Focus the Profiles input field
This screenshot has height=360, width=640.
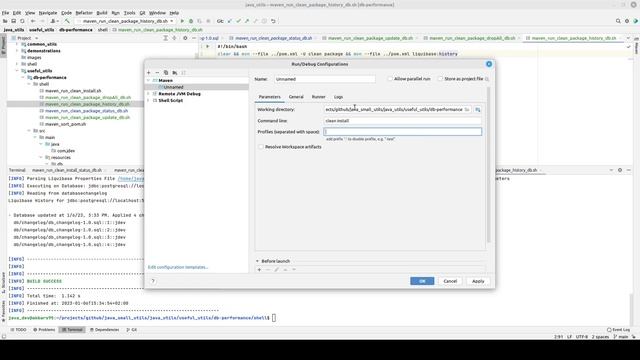coord(402,132)
